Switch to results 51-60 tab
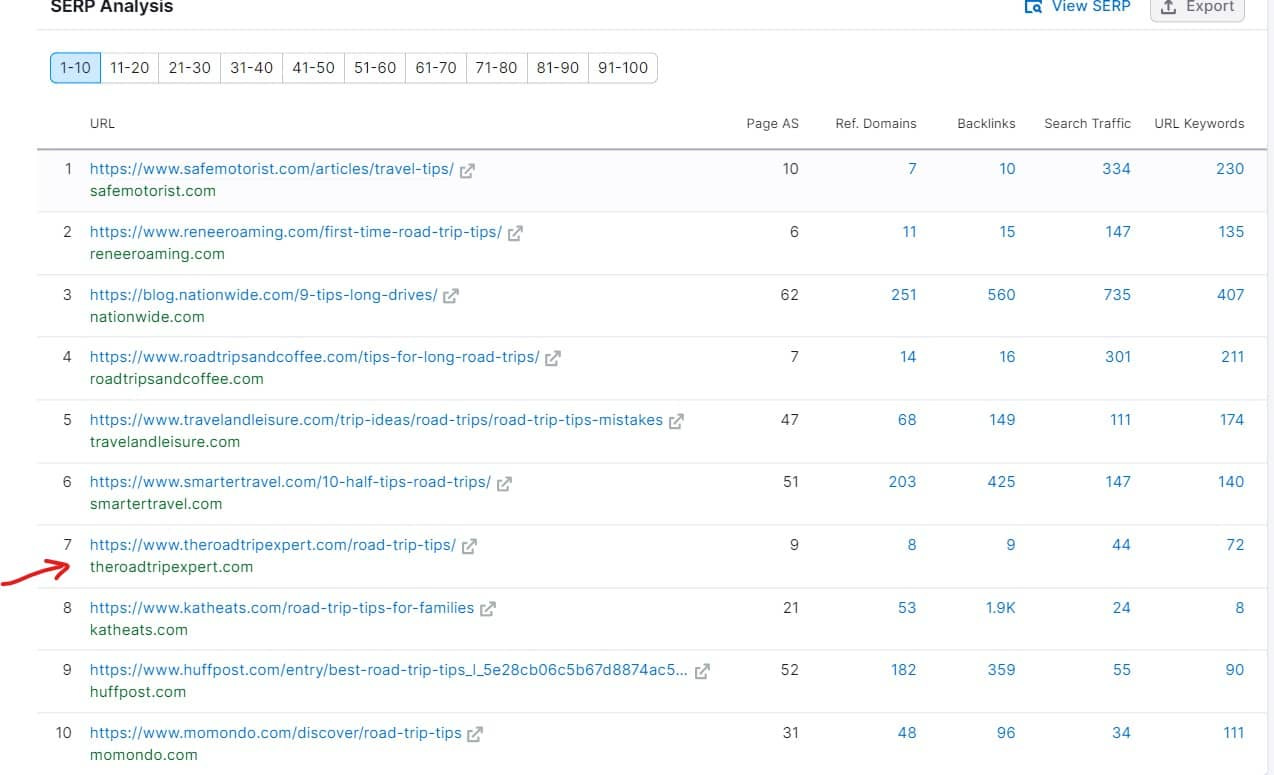 click(374, 68)
